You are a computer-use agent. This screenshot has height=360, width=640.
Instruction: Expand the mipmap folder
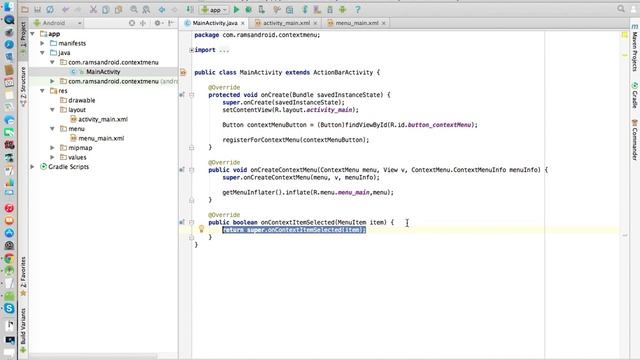52,148
